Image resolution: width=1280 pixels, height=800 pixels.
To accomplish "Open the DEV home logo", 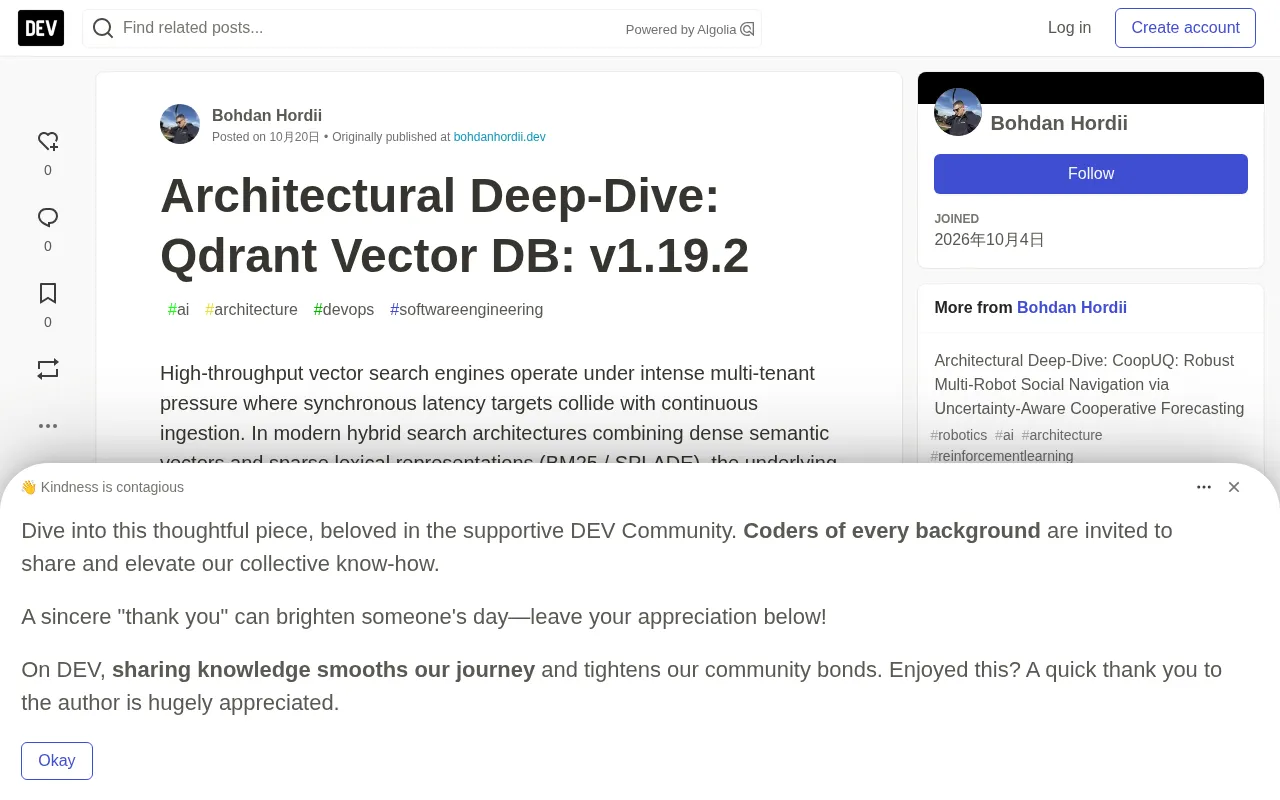I will tap(41, 28).
